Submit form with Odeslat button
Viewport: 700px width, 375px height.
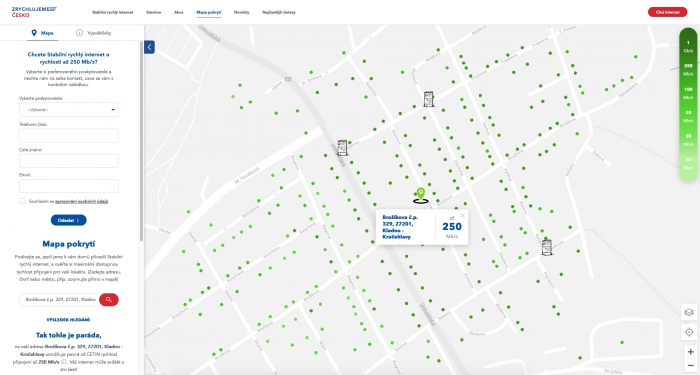click(68, 220)
